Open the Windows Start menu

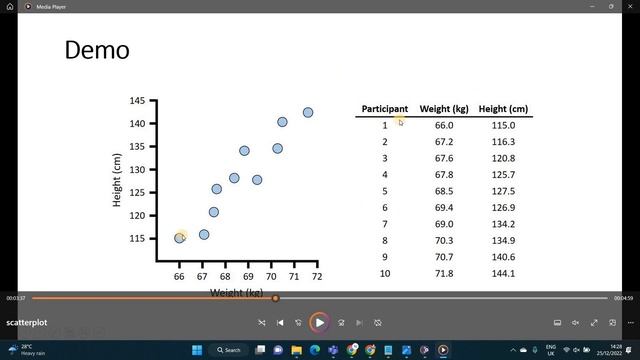197,350
